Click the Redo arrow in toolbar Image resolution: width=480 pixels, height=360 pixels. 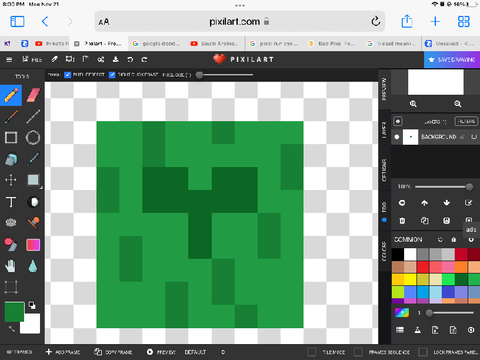pos(144,59)
